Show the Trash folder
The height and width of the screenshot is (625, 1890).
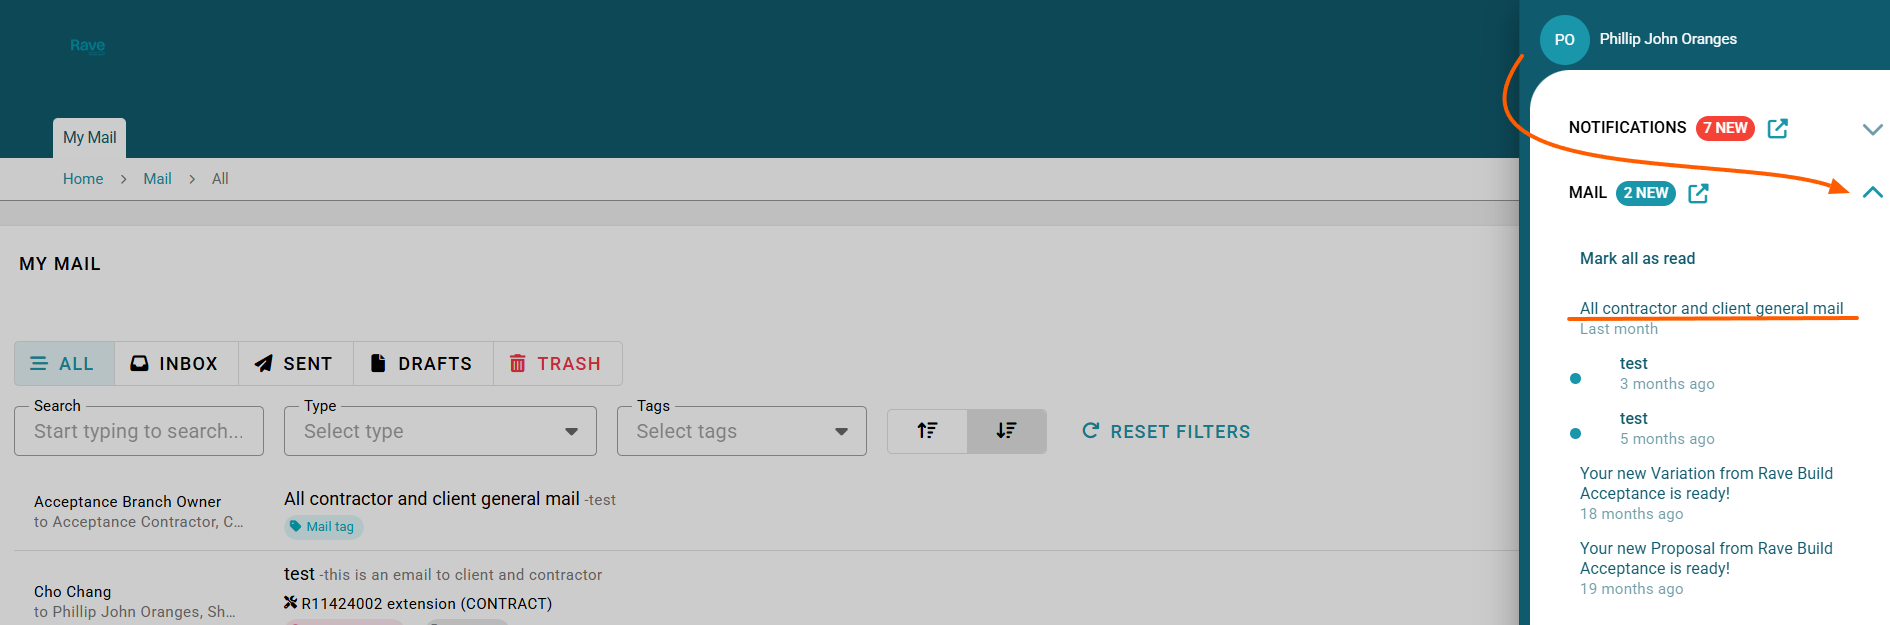[556, 364]
